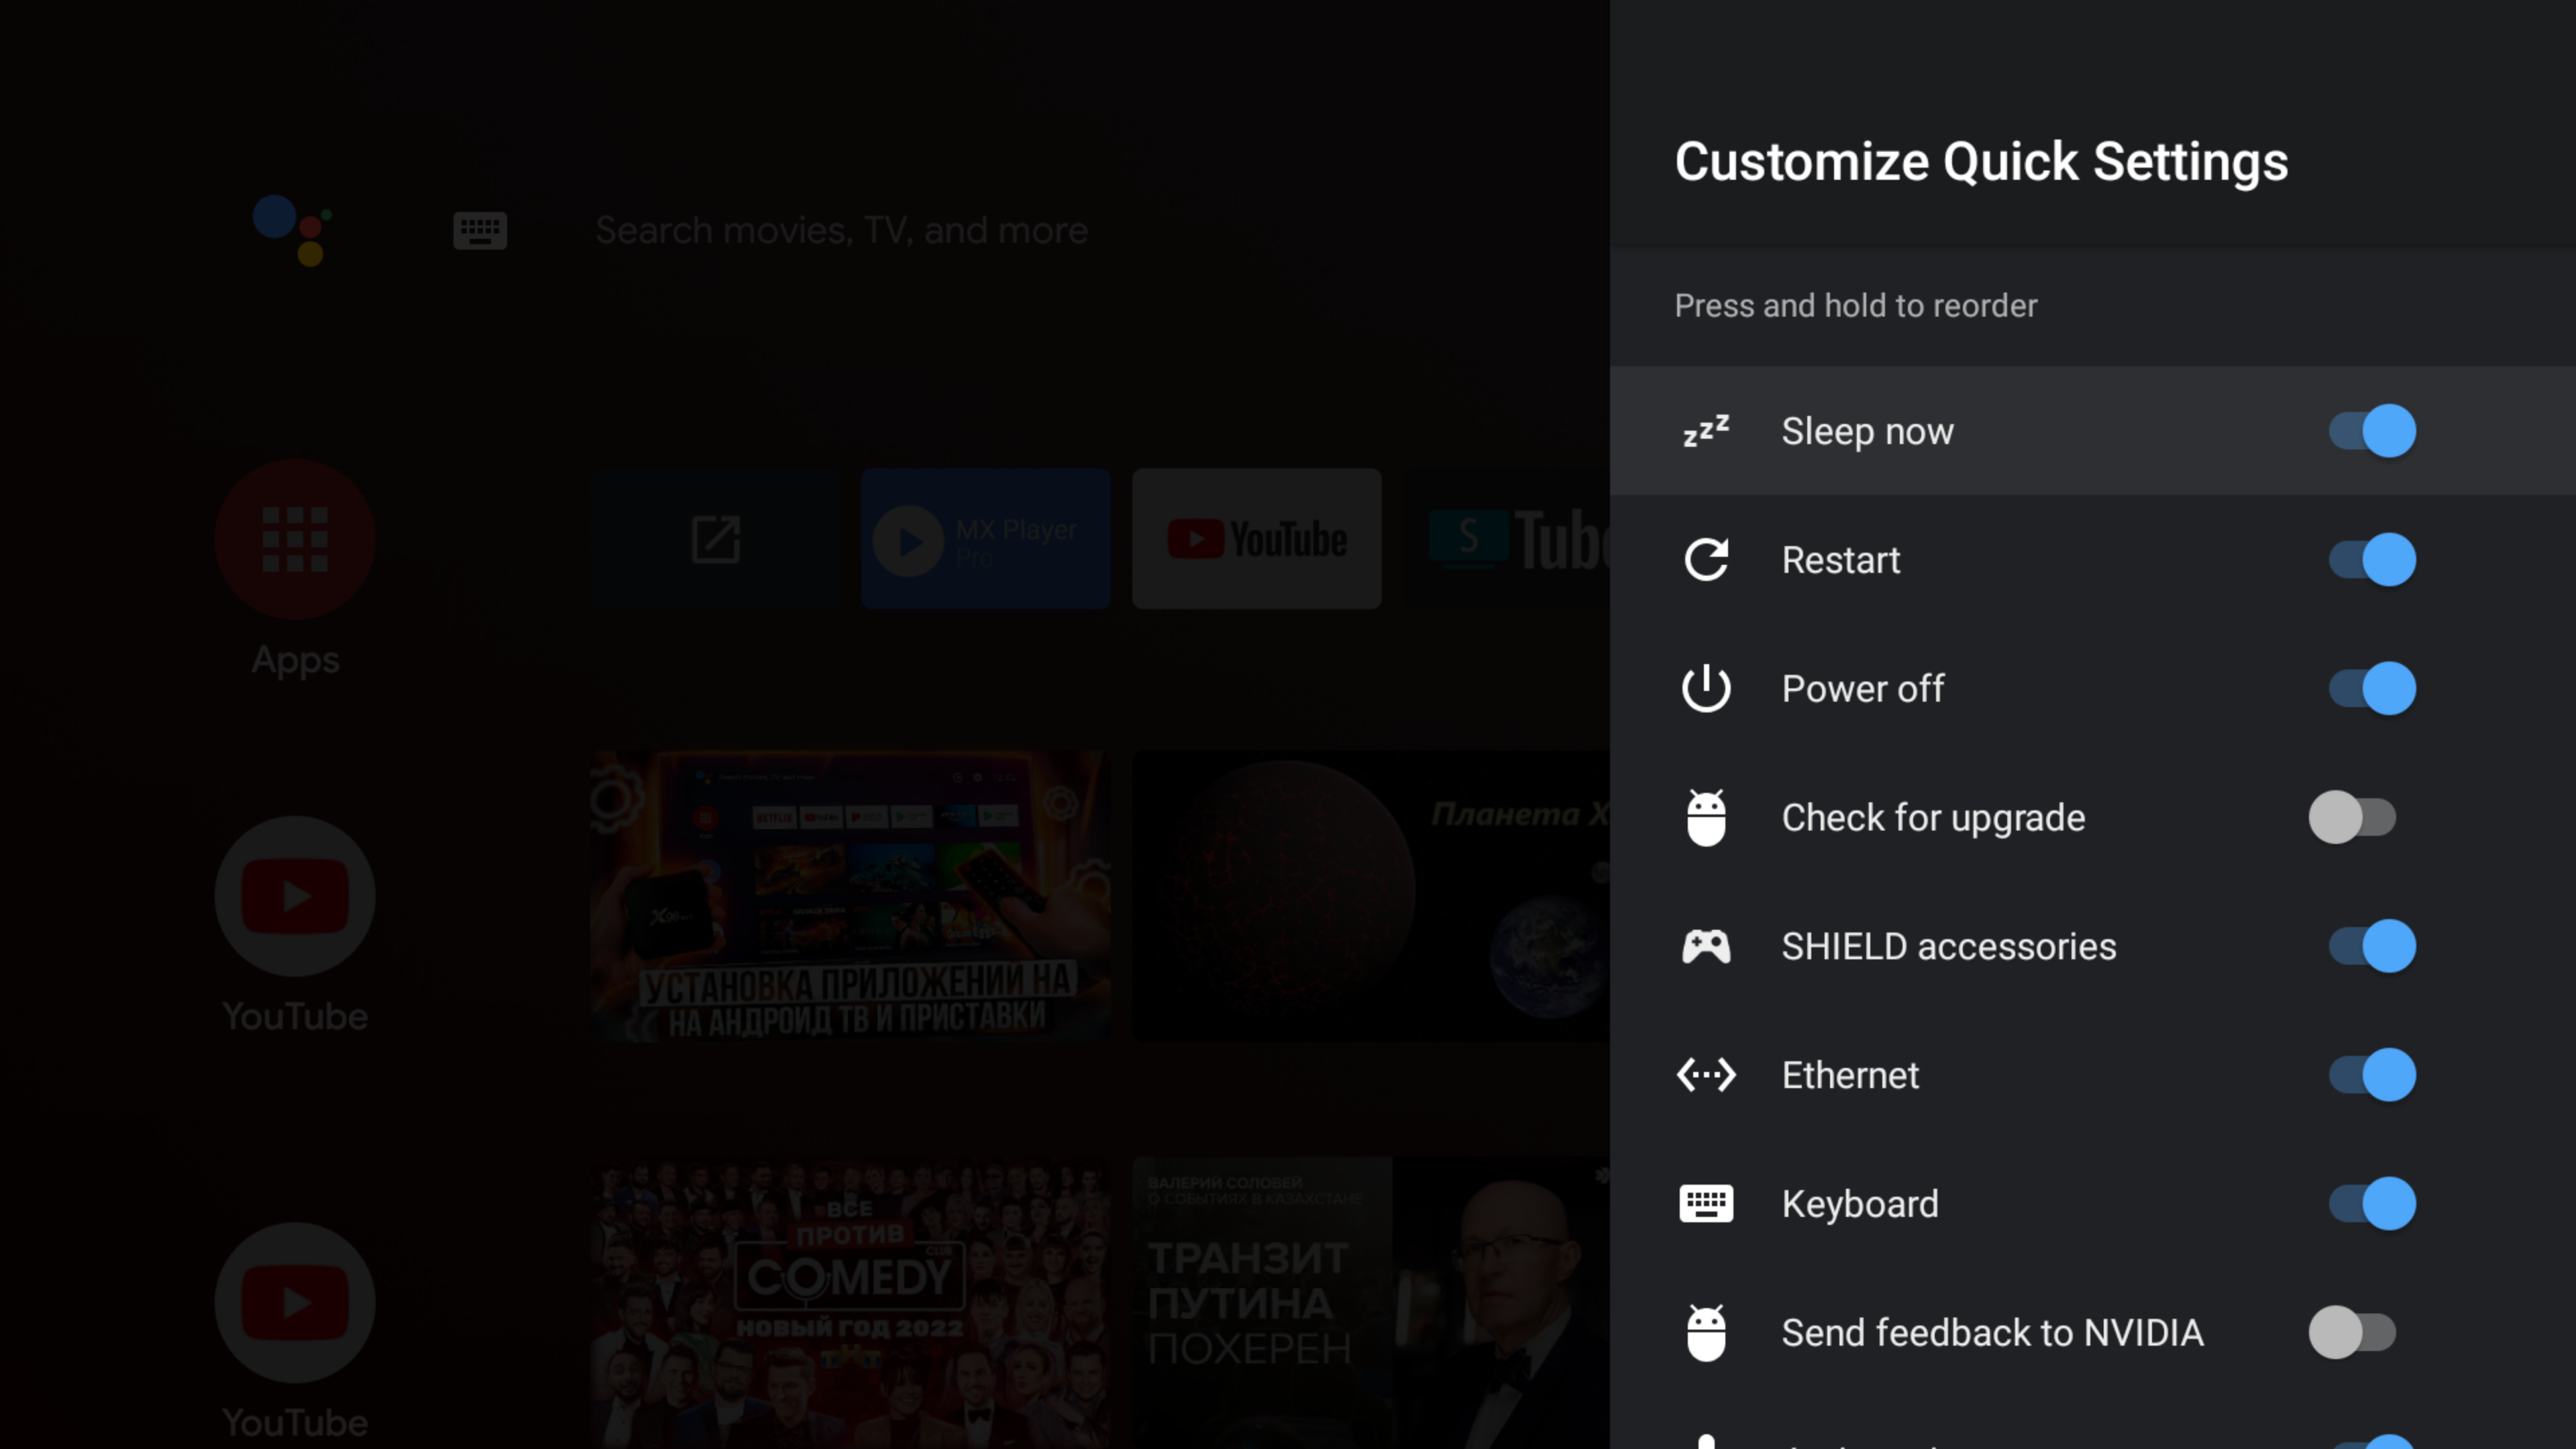Click the Search movies, TV, and more field
Screen dimensions: 2576x1449
point(841,231)
